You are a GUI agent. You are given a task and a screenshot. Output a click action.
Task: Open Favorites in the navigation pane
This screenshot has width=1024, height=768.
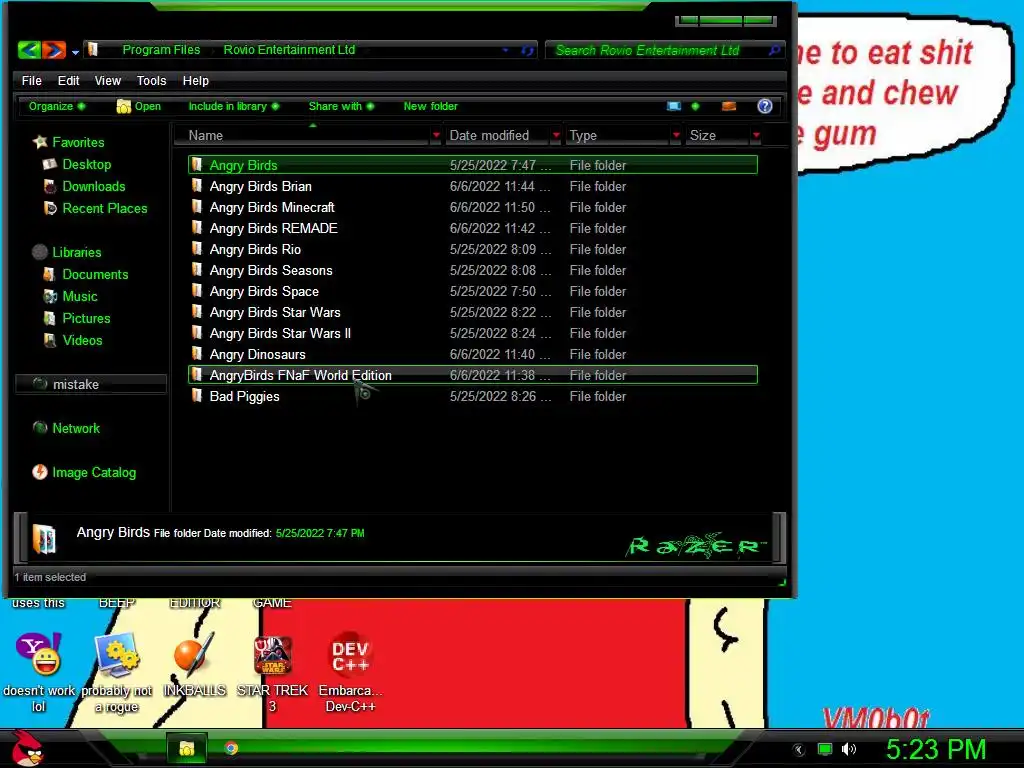pyautogui.click(x=69, y=142)
